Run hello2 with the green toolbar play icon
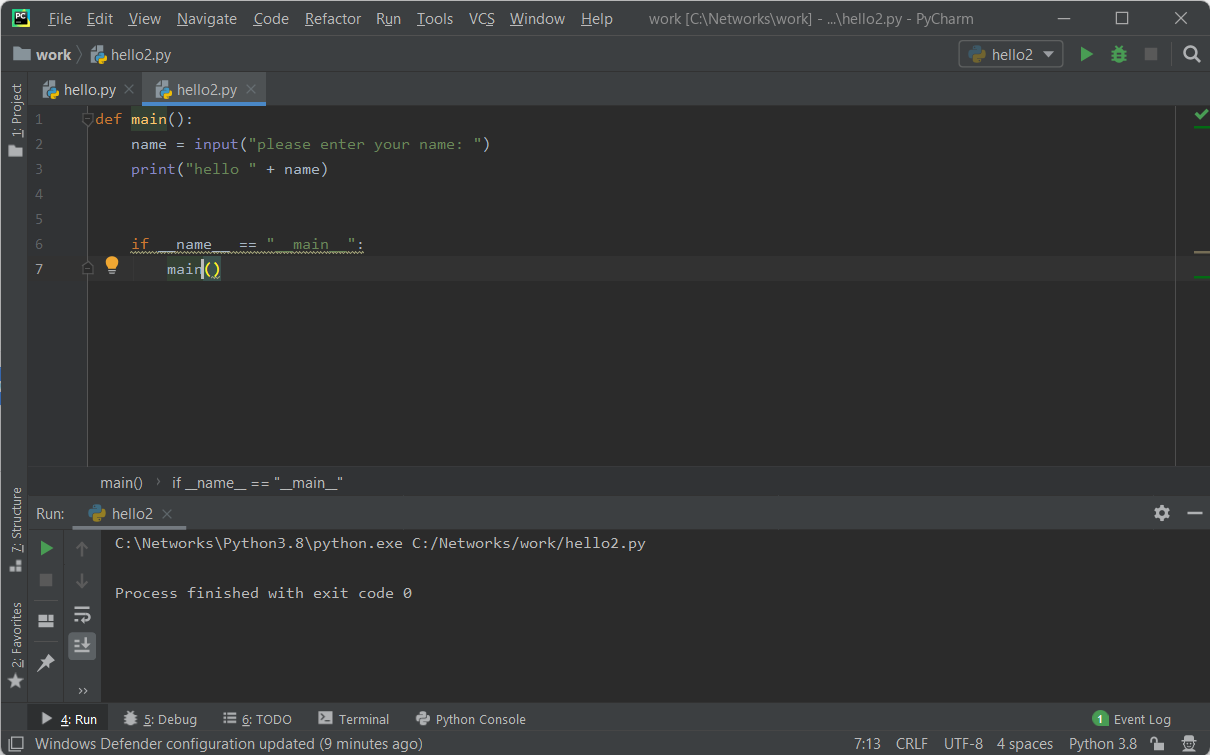1210x755 pixels. point(1086,55)
